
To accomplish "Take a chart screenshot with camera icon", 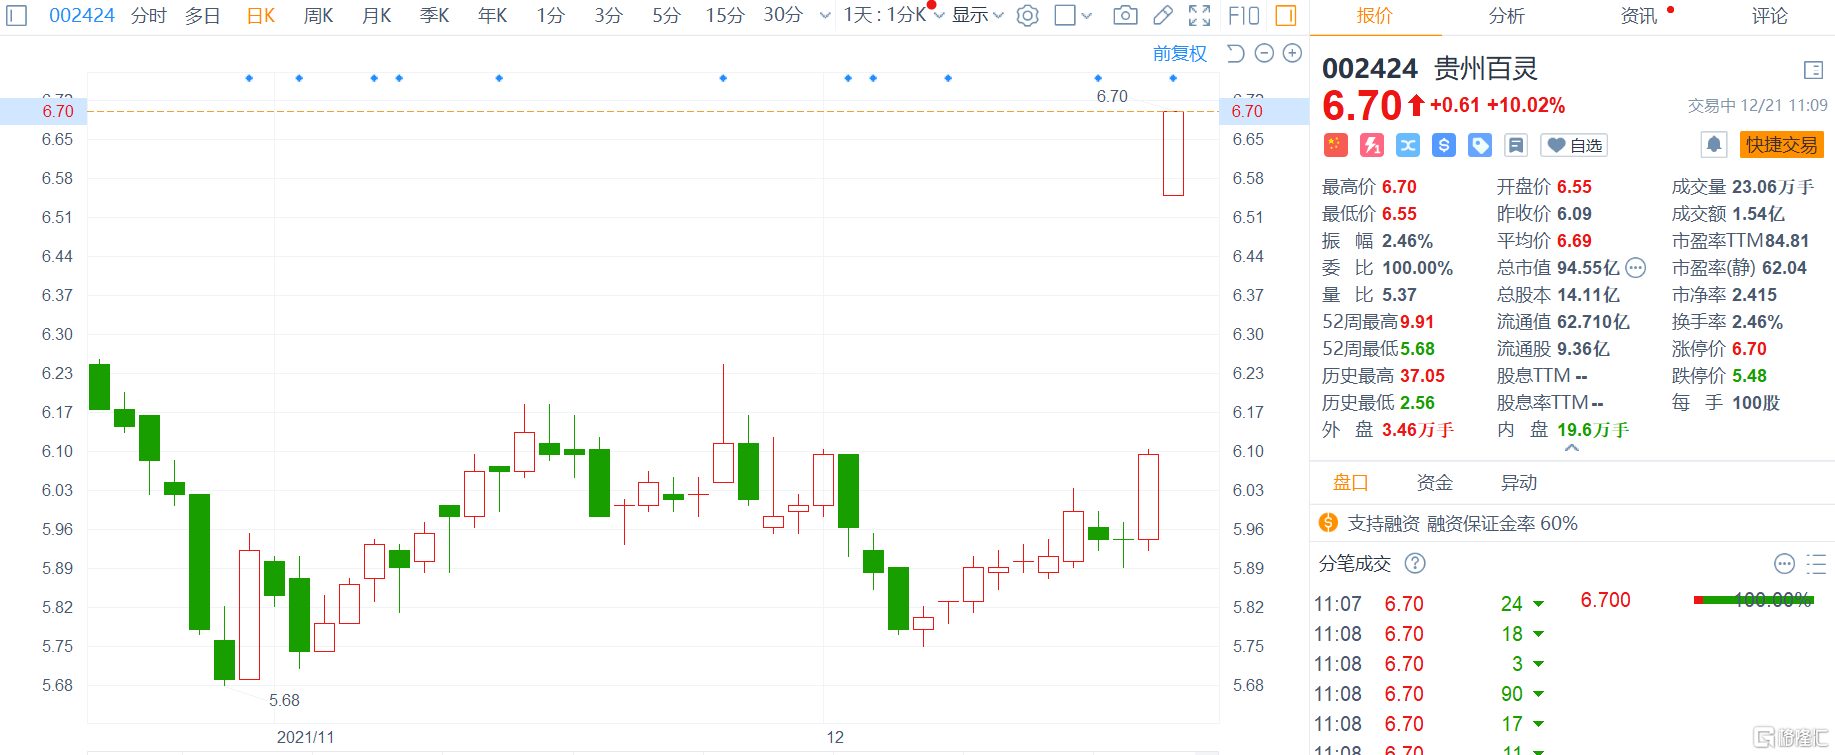I will 1125,15.
